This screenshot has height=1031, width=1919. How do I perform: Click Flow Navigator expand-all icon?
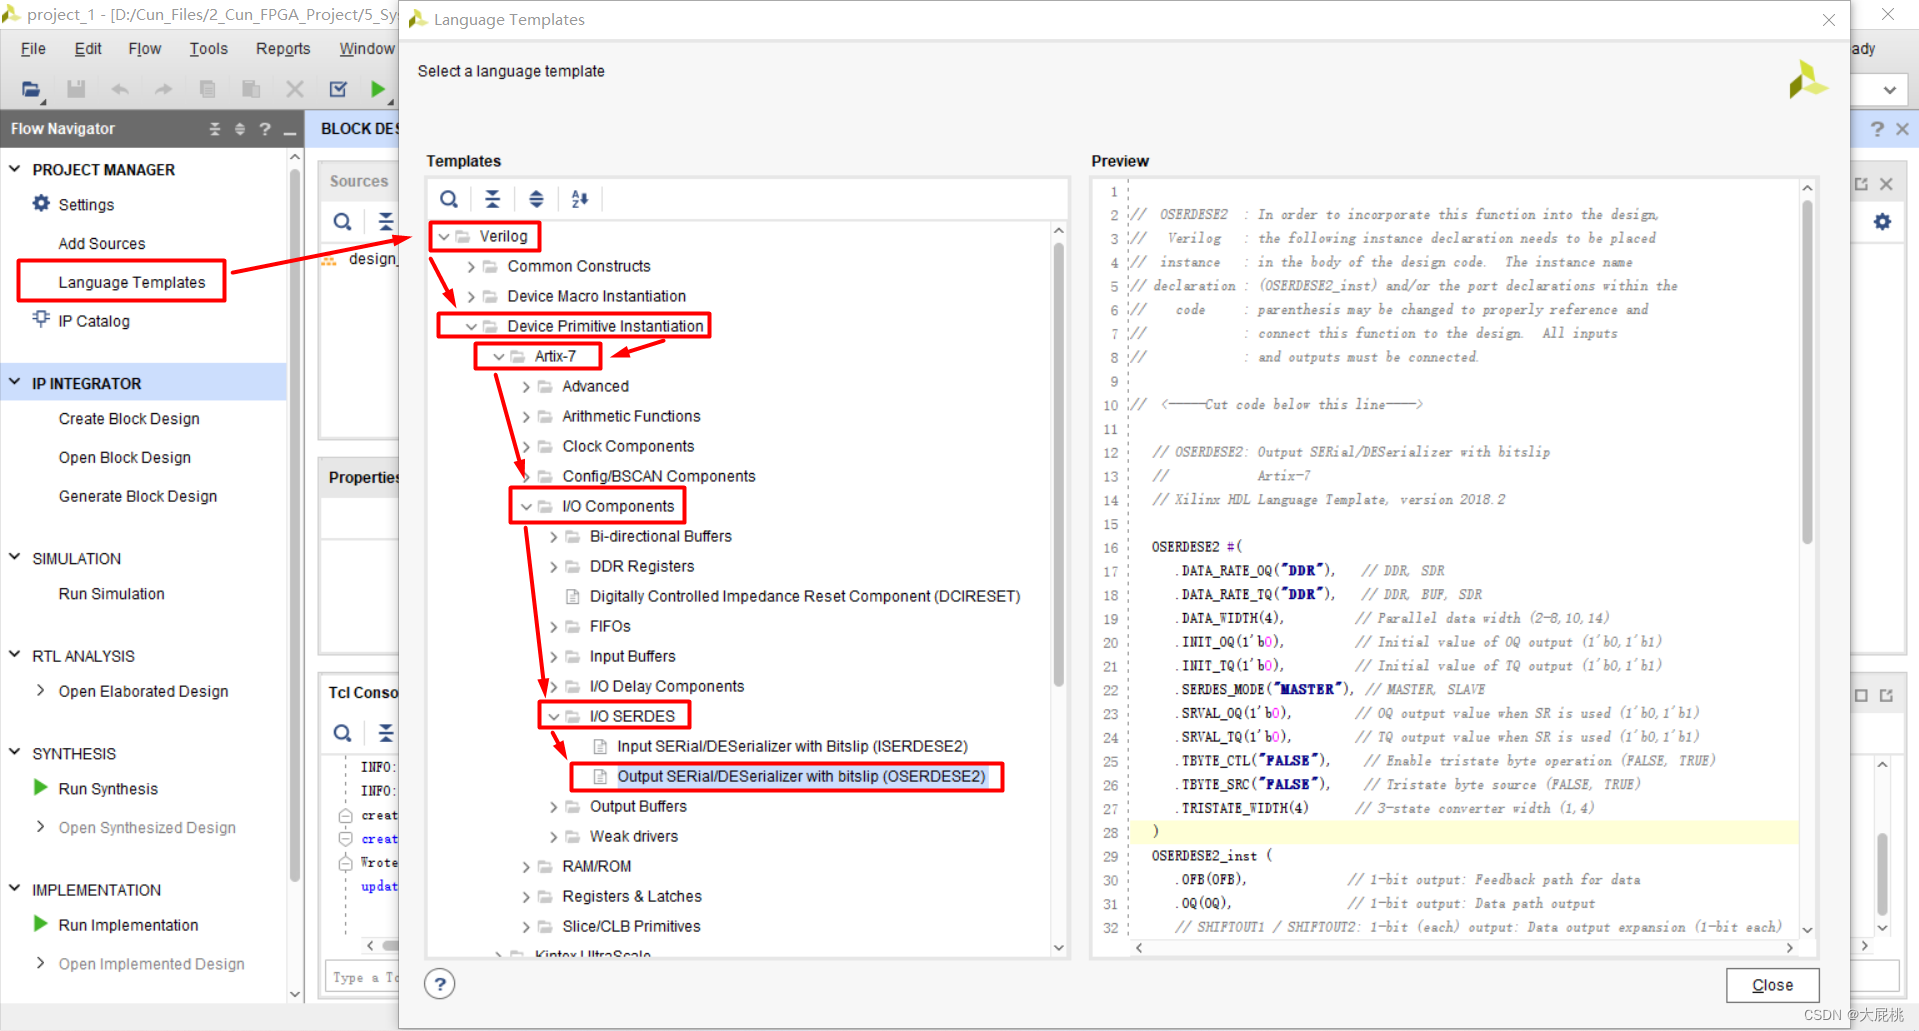pos(239,129)
